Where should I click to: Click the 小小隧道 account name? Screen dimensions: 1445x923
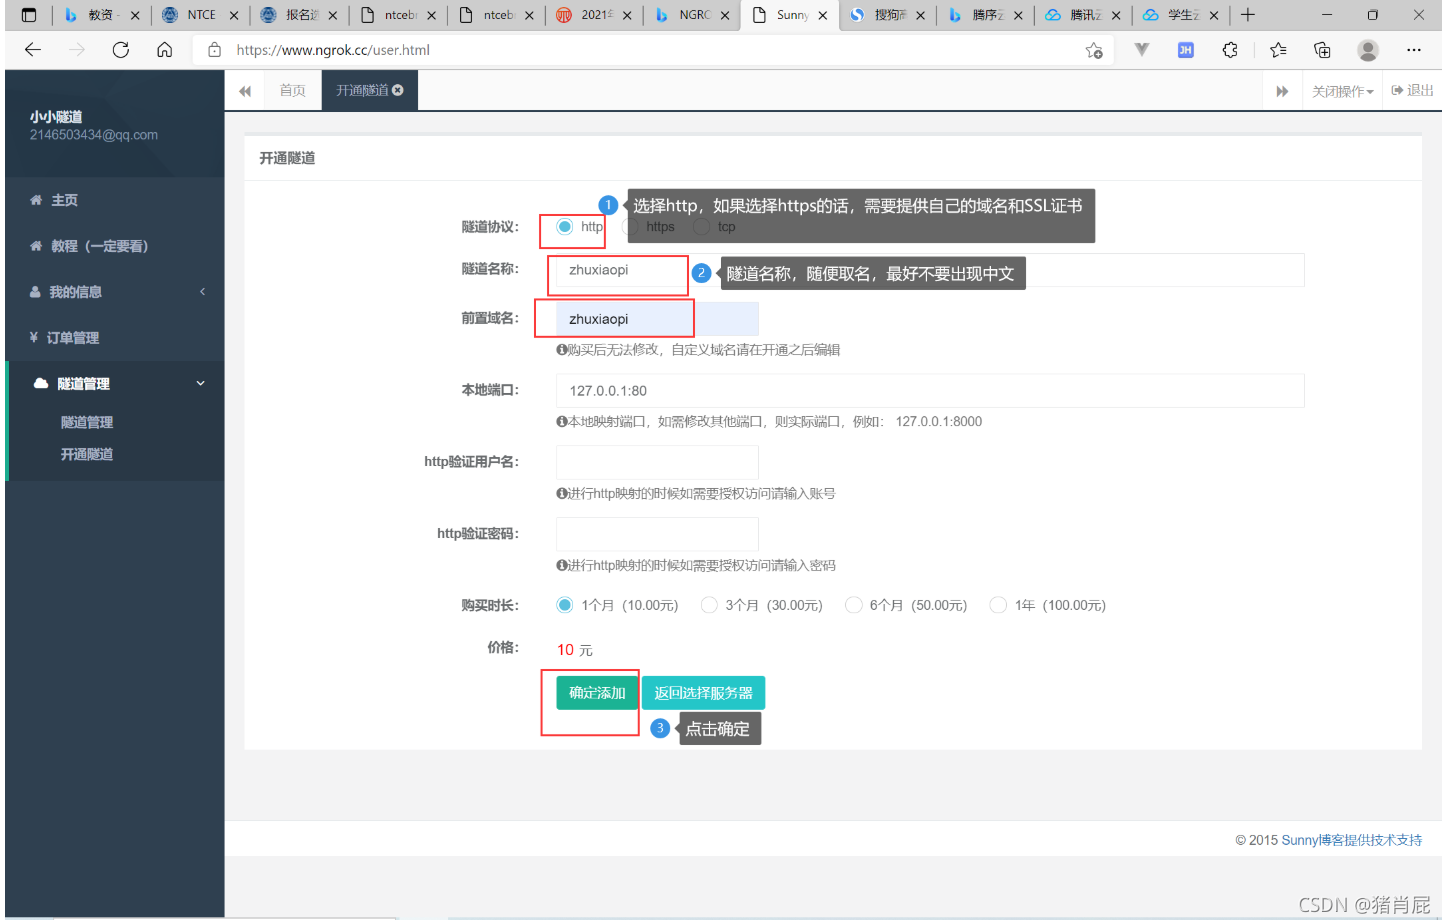coord(56,117)
